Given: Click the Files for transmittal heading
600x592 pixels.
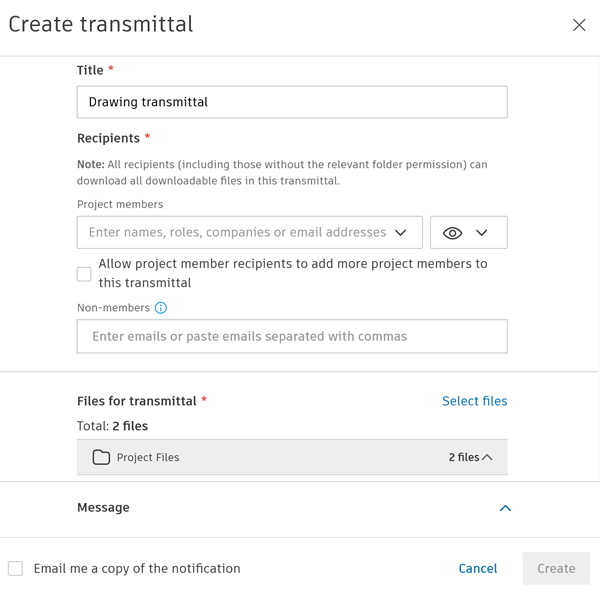Looking at the screenshot, I should (x=137, y=401).
